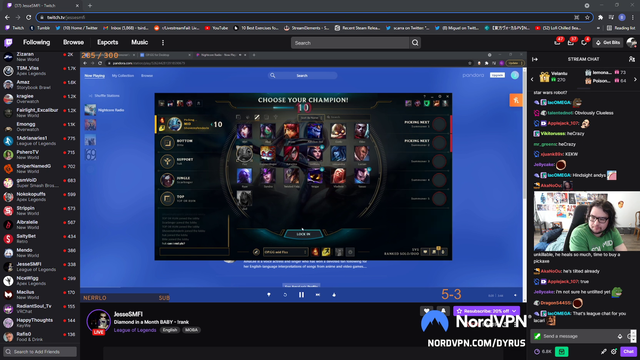Image resolution: width=640 pixels, height=360 pixels.
Task: Toggle the heart follow button
Action: coord(427,311)
